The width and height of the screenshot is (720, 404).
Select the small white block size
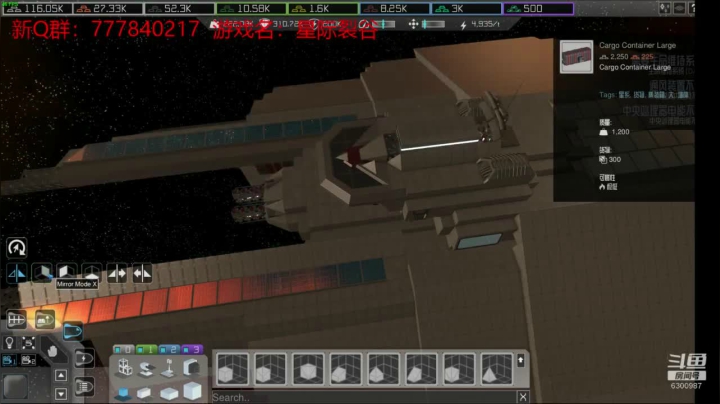(144, 393)
